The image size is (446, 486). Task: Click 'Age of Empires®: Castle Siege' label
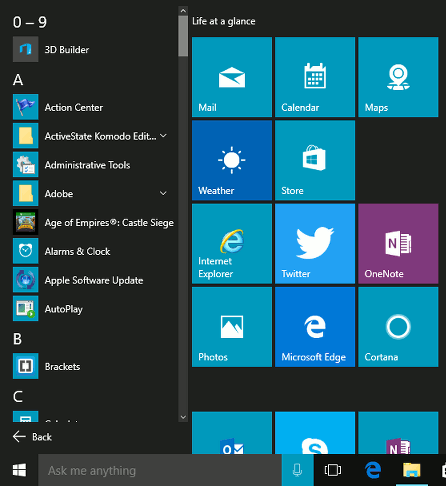click(109, 223)
